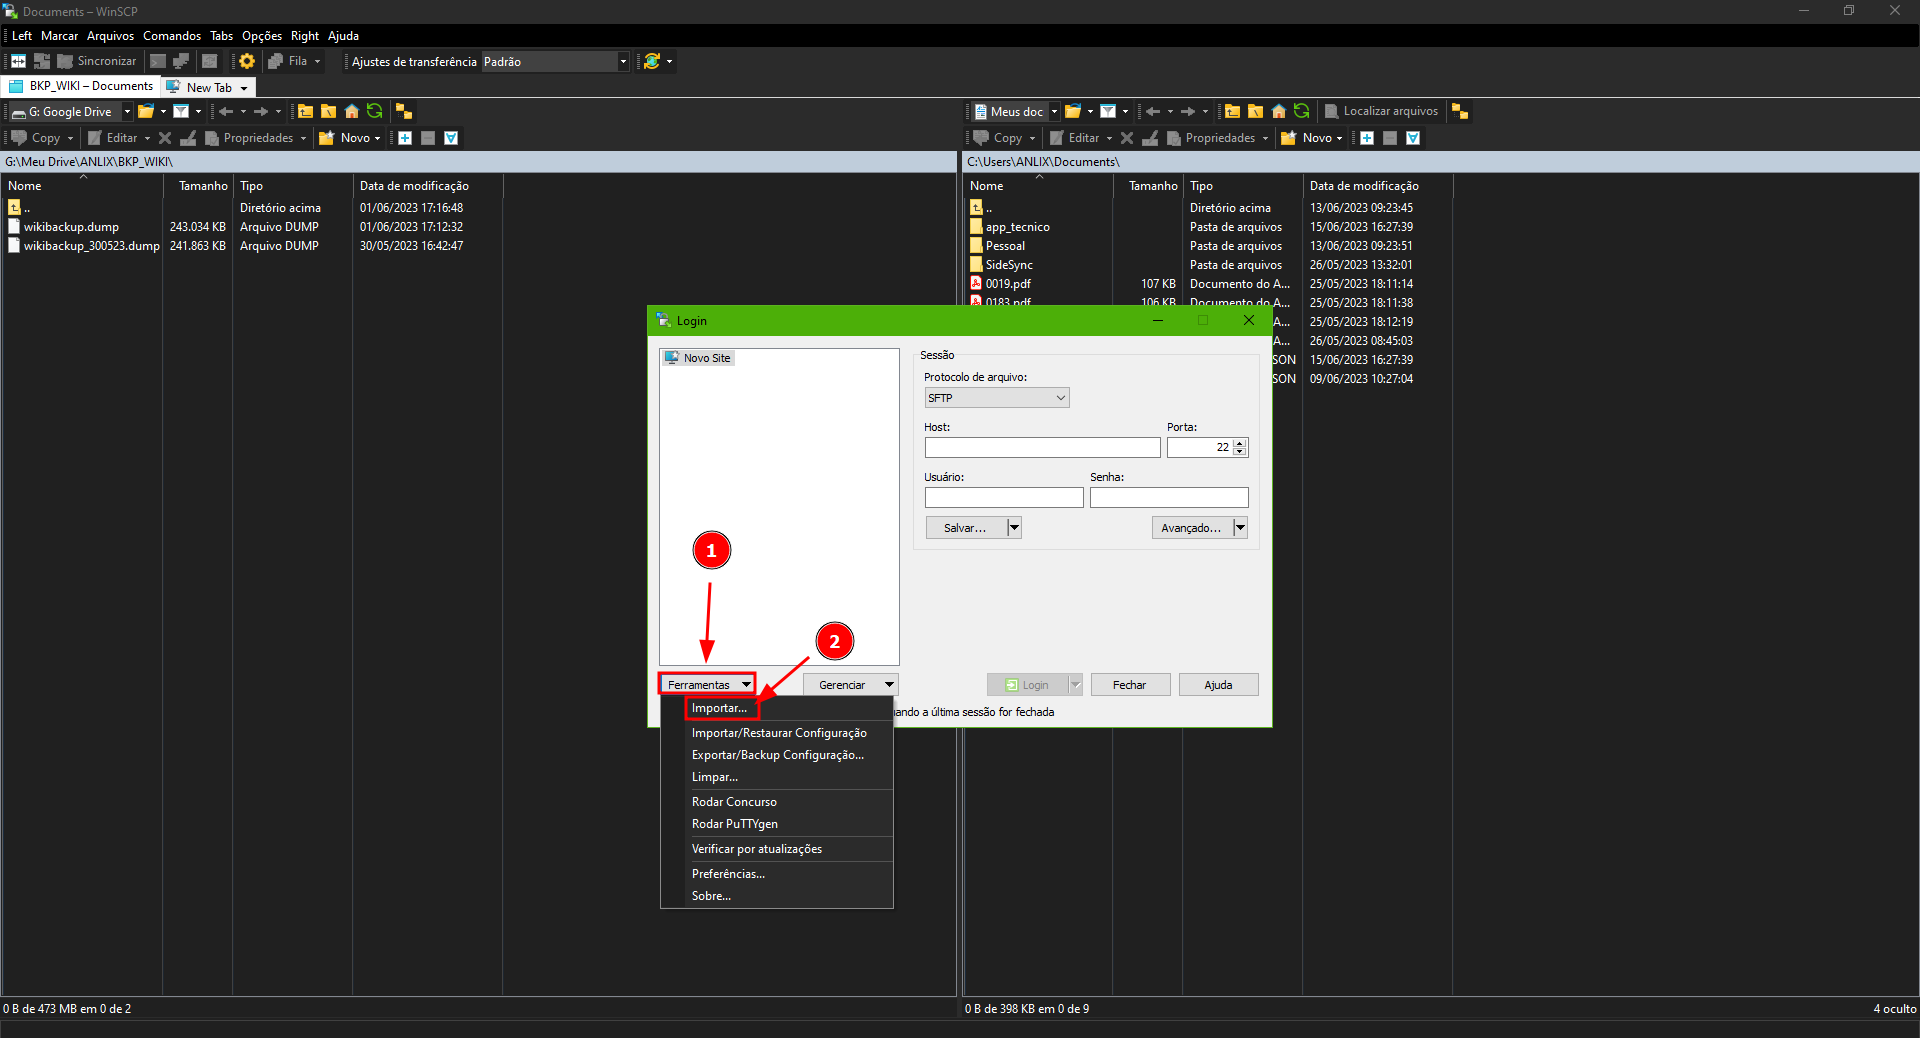
Task: Click the Sincronizar toolbar button
Action: point(97,61)
